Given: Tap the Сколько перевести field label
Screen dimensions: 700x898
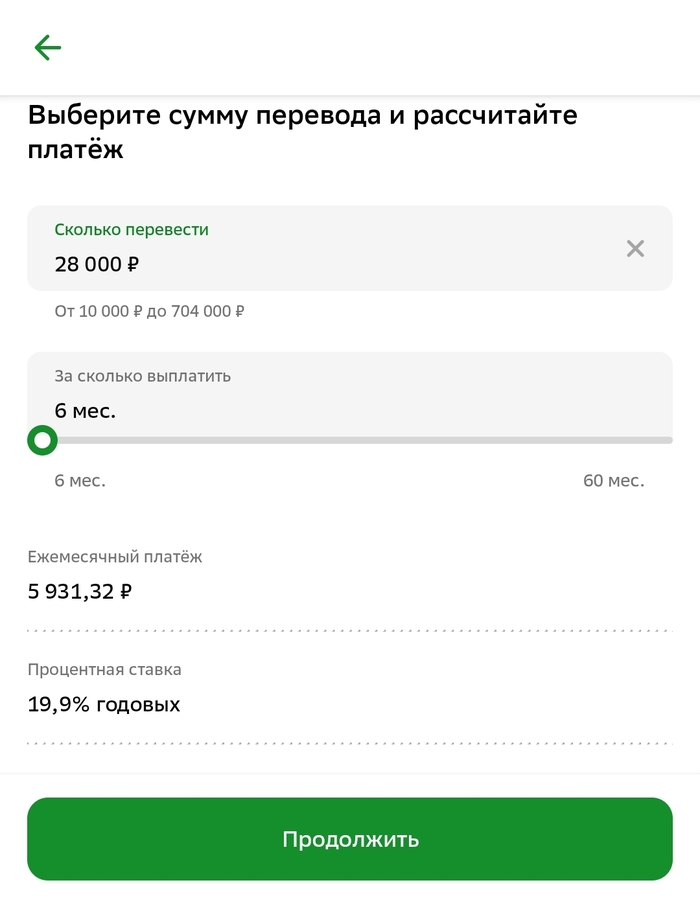Looking at the screenshot, I should [x=131, y=229].
